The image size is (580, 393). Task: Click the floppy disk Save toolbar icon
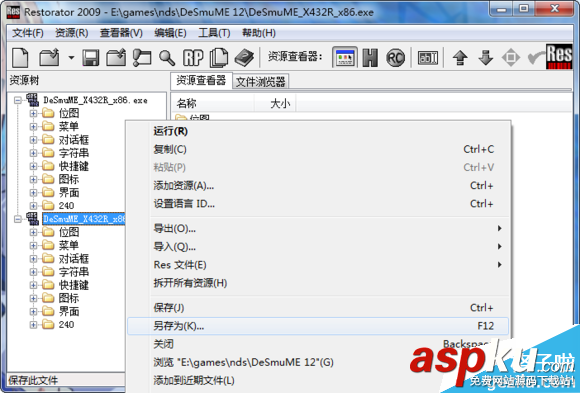tap(91, 58)
